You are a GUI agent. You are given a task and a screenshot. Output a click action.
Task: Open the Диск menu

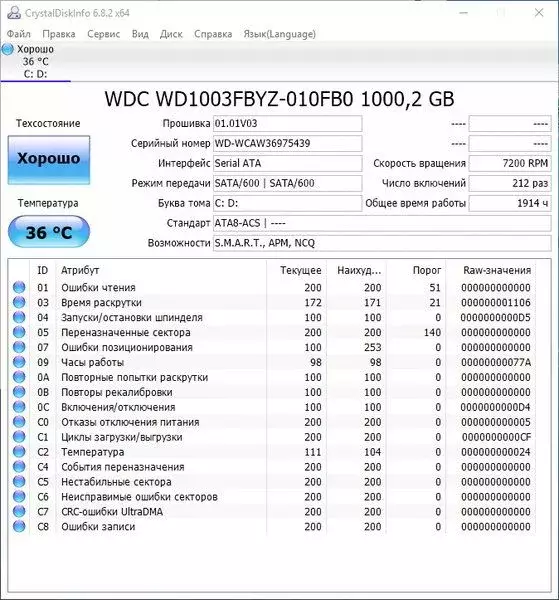(171, 34)
